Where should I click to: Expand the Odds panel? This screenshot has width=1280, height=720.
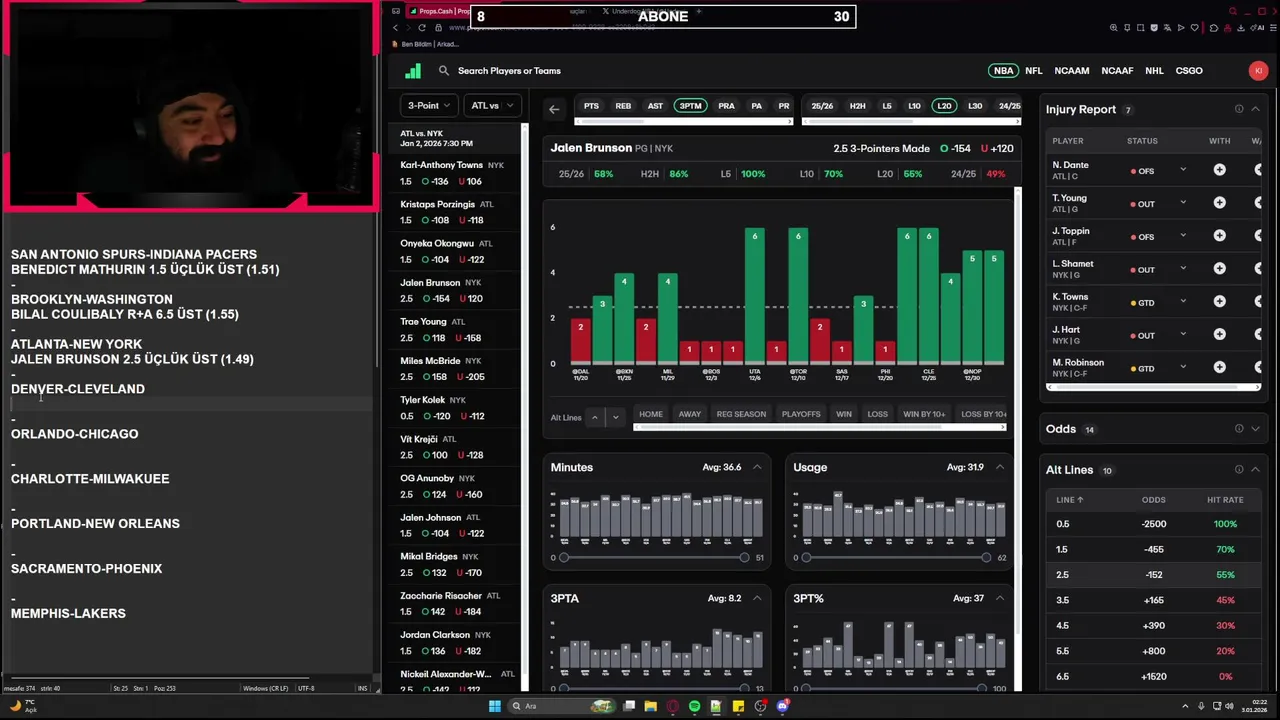[1256, 429]
